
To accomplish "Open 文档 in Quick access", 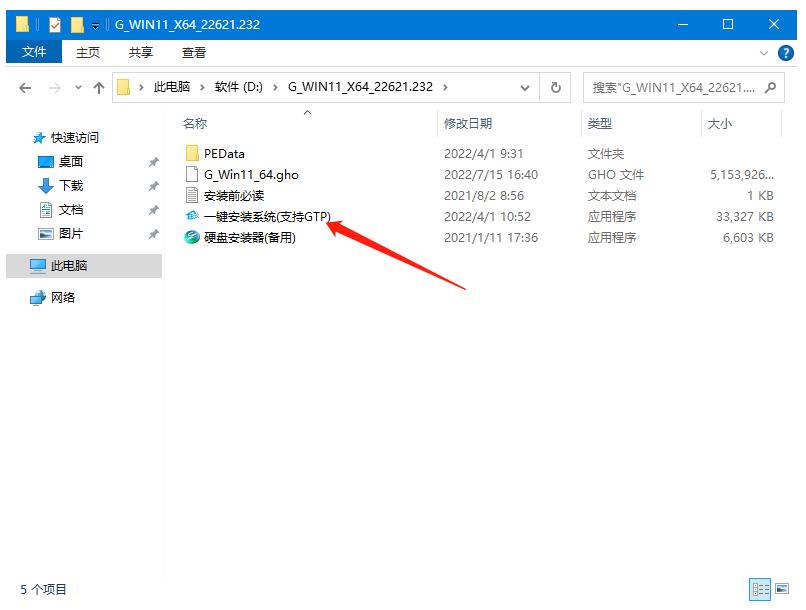I will pyautogui.click(x=71, y=210).
